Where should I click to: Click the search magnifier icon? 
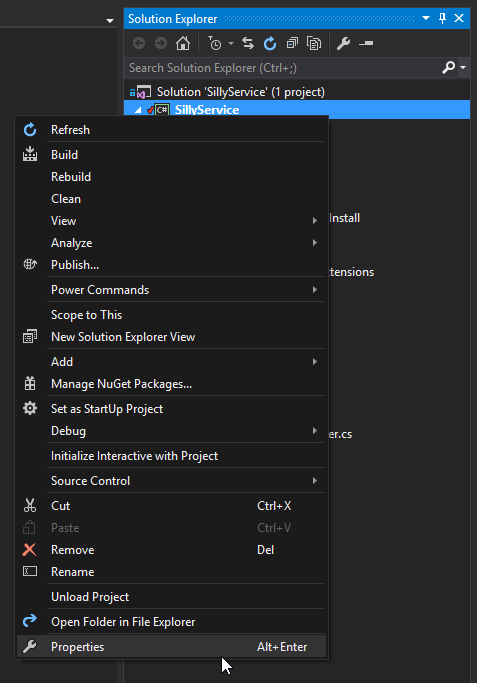click(x=448, y=68)
